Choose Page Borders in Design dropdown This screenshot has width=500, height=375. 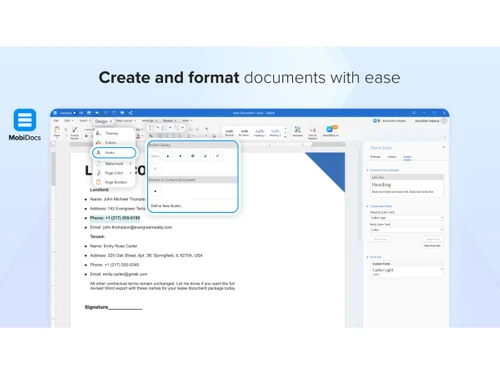point(114,182)
